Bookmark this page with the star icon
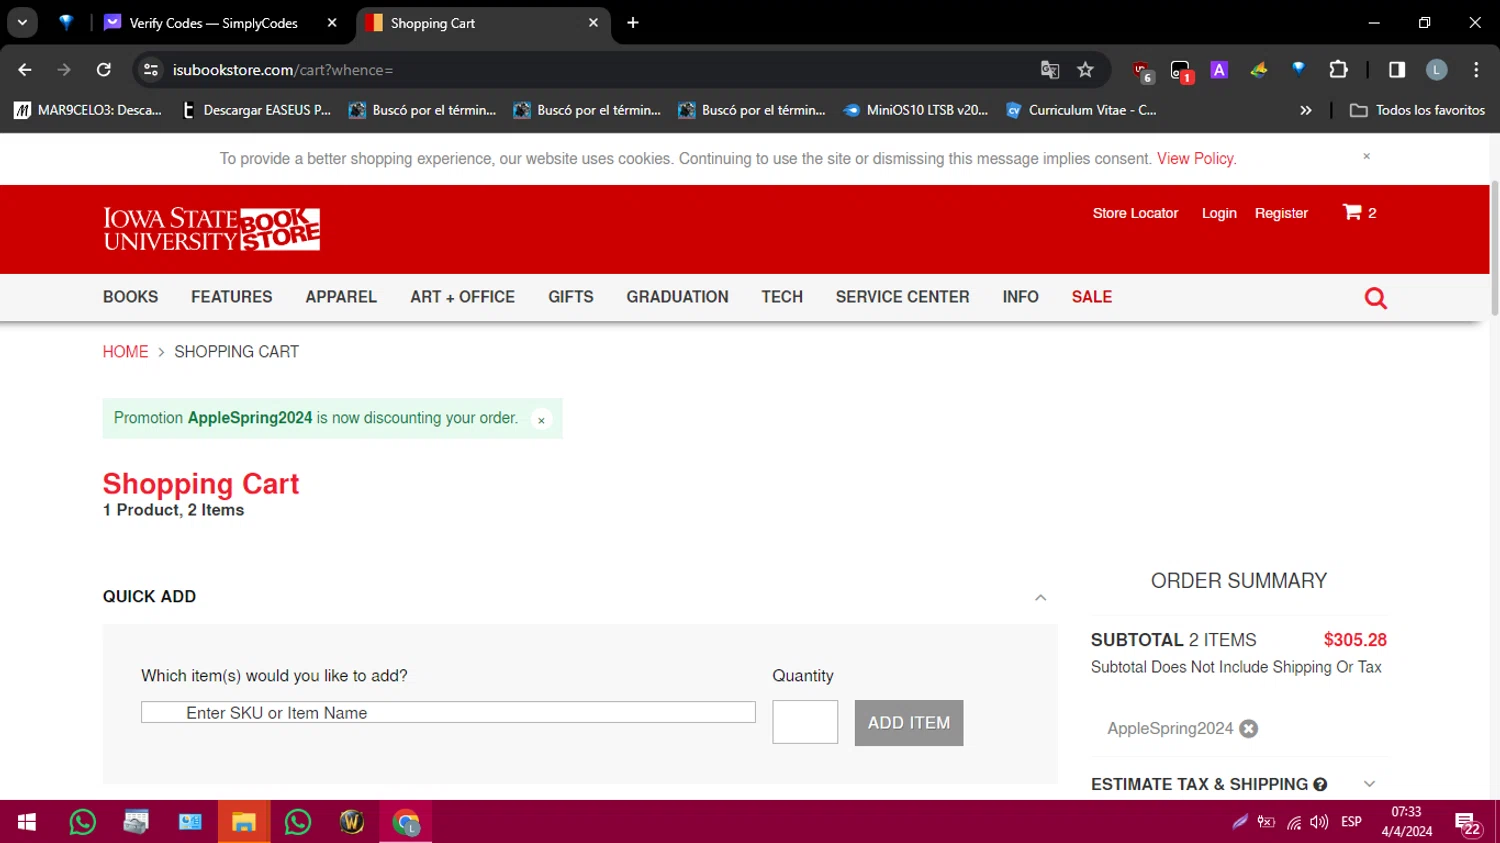 [1085, 70]
